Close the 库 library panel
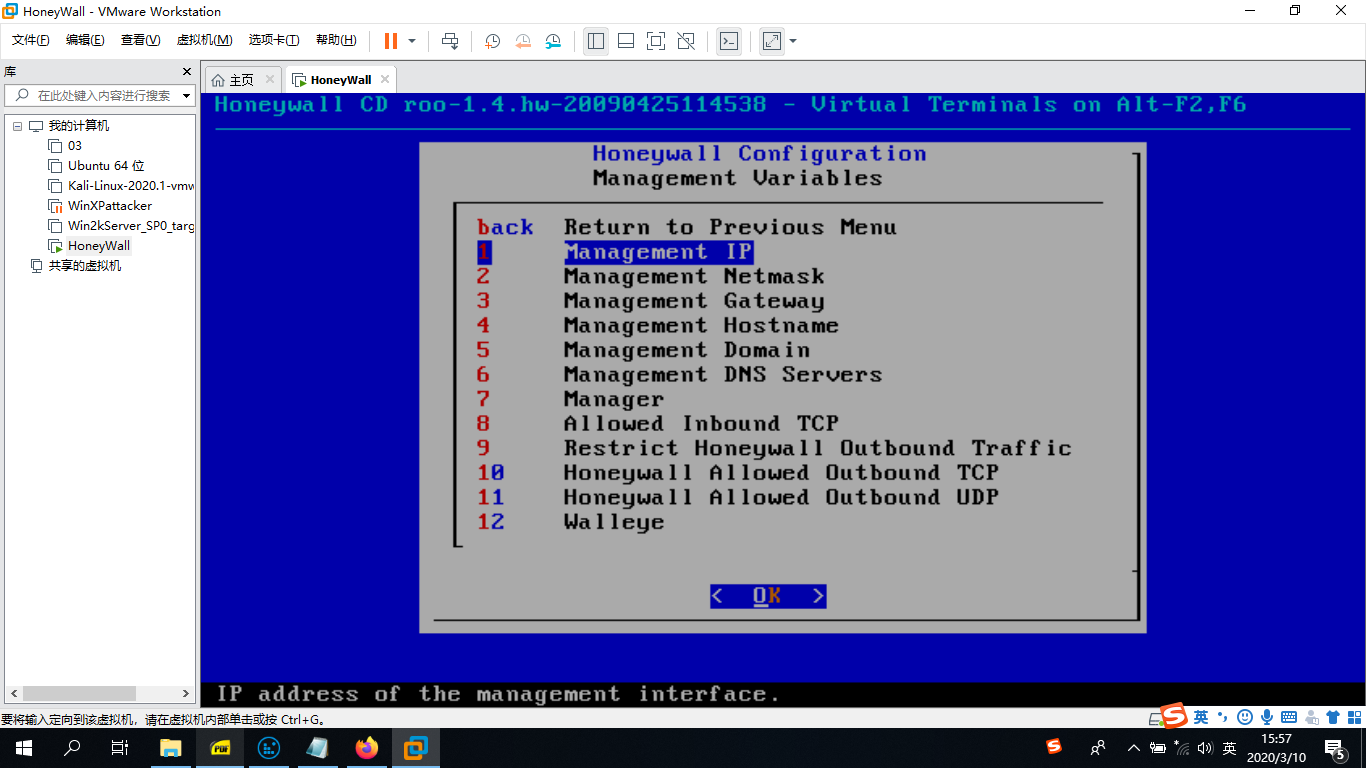The height and width of the screenshot is (768, 1366). pyautogui.click(x=186, y=72)
